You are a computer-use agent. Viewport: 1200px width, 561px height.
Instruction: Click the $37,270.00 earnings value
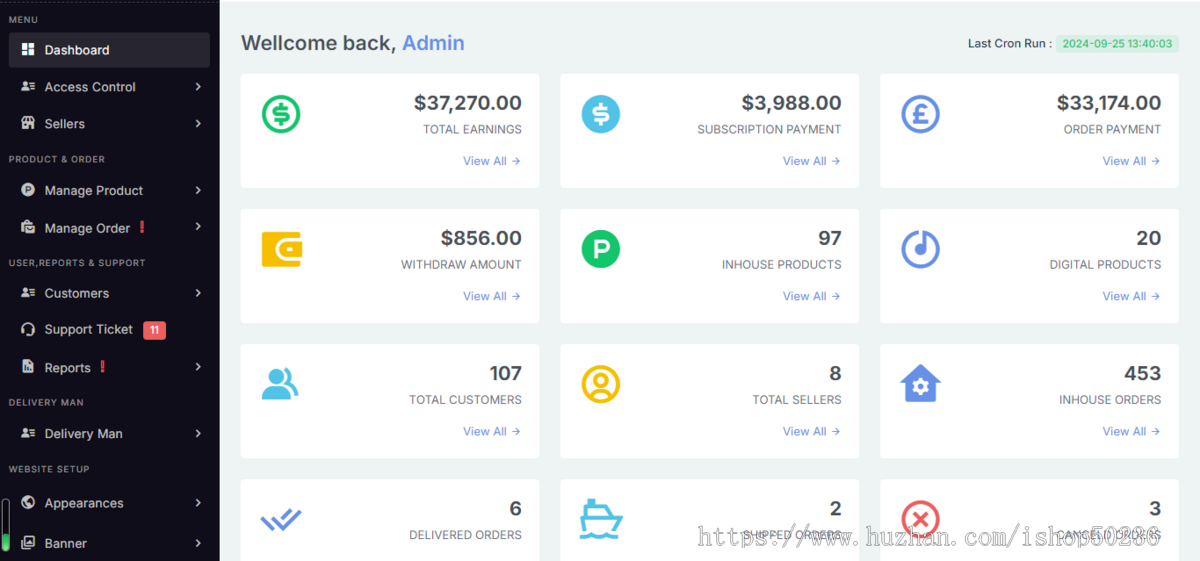coord(468,103)
